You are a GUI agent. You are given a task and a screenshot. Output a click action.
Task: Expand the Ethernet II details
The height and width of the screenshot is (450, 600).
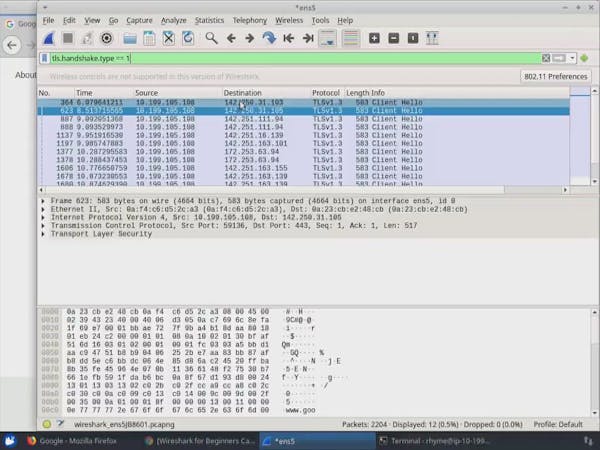43,209
